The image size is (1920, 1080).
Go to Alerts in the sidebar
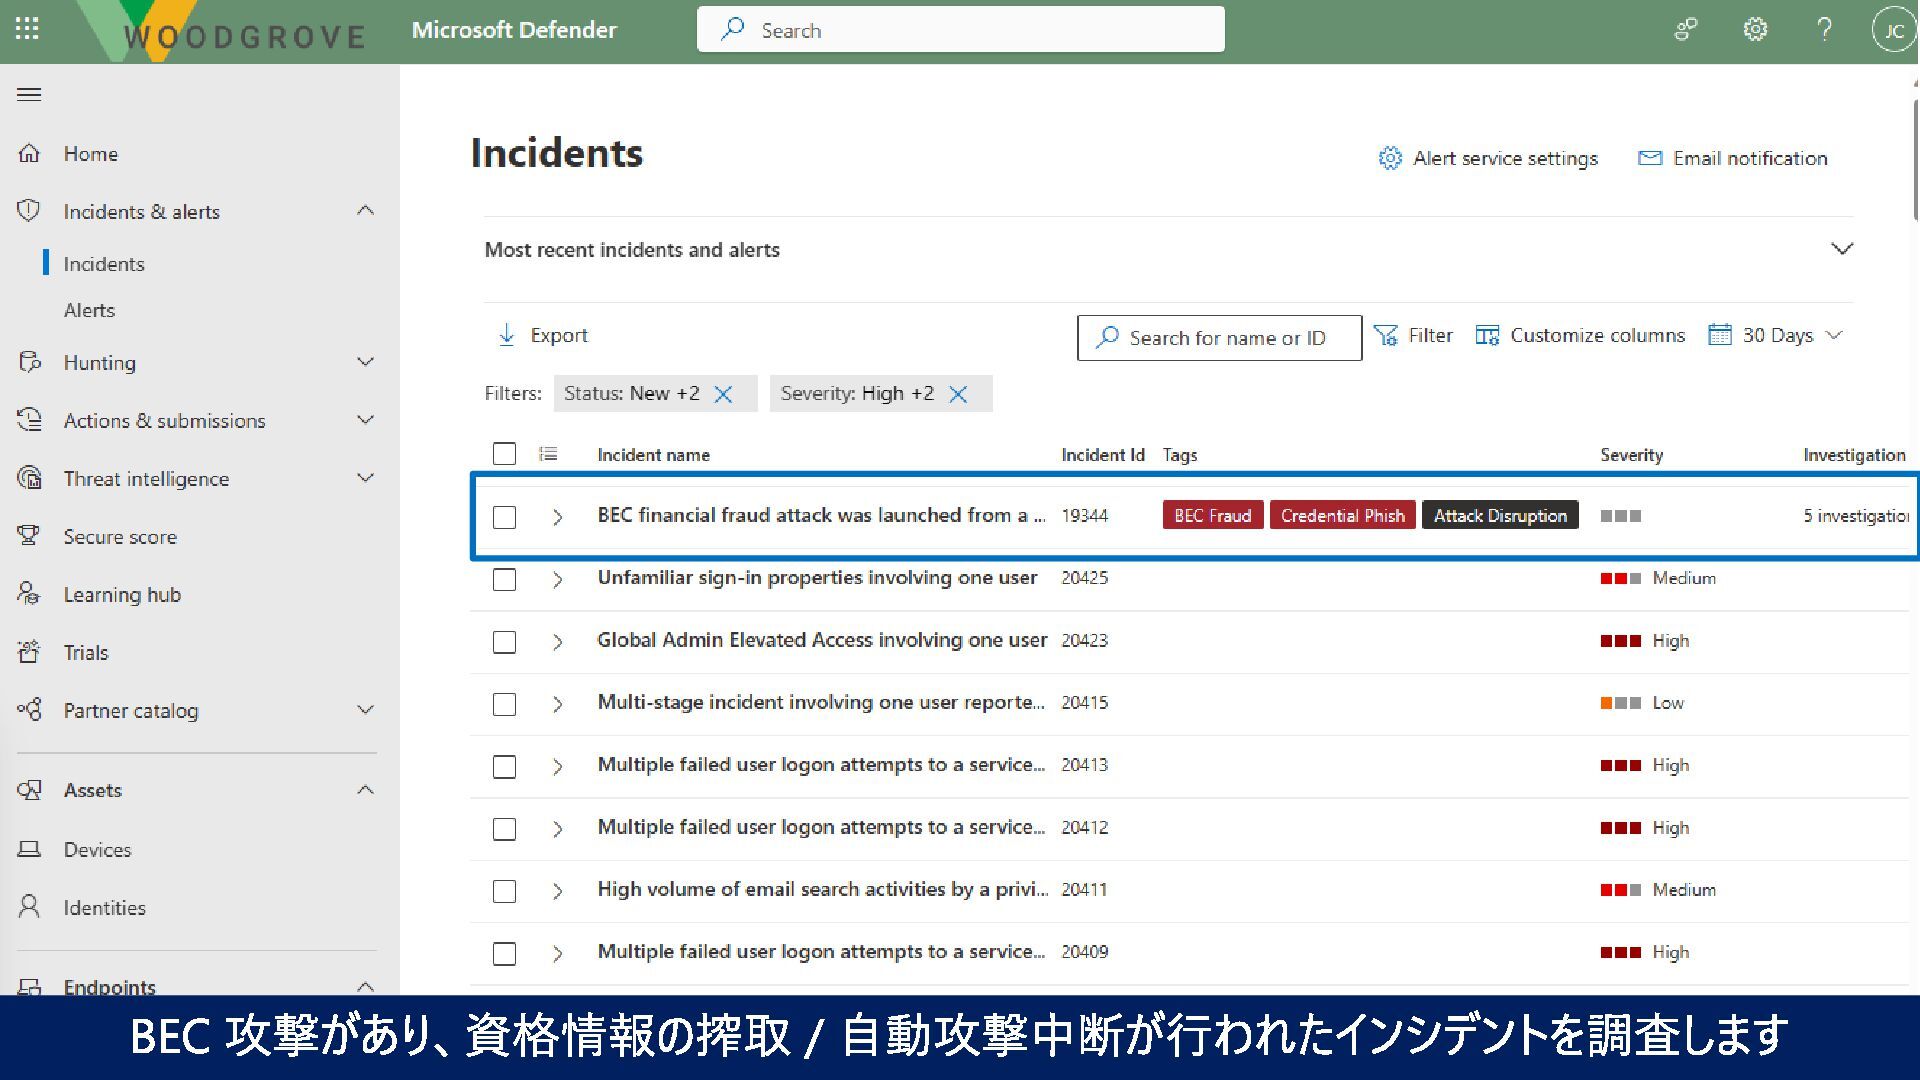(x=89, y=310)
